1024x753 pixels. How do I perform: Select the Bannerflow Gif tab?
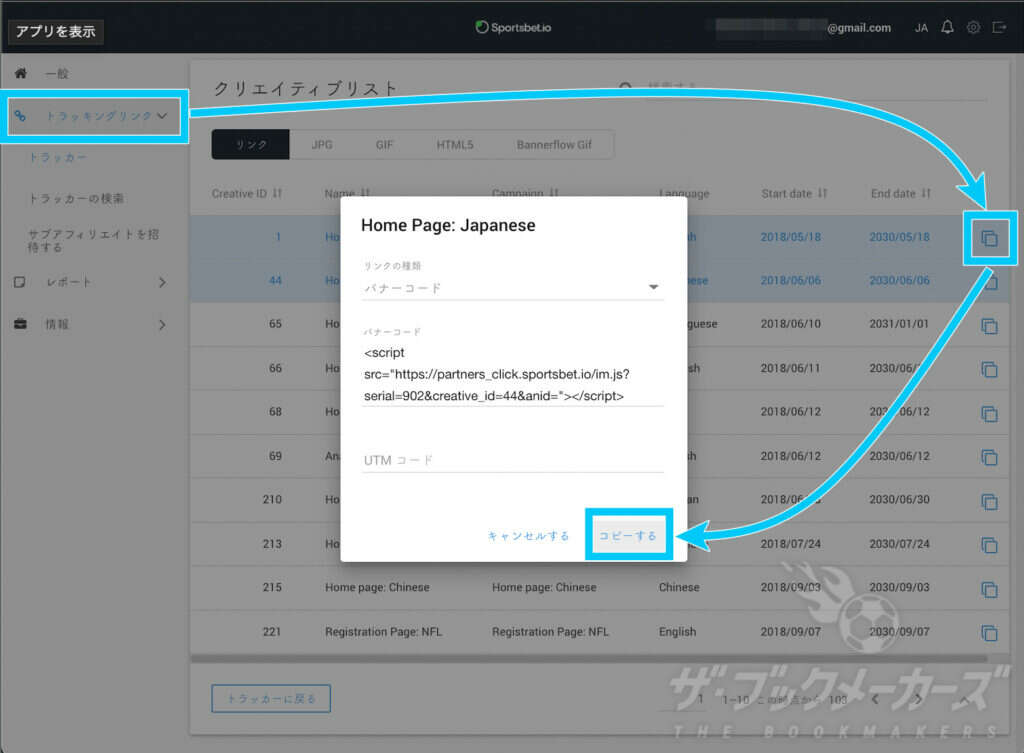(x=554, y=144)
